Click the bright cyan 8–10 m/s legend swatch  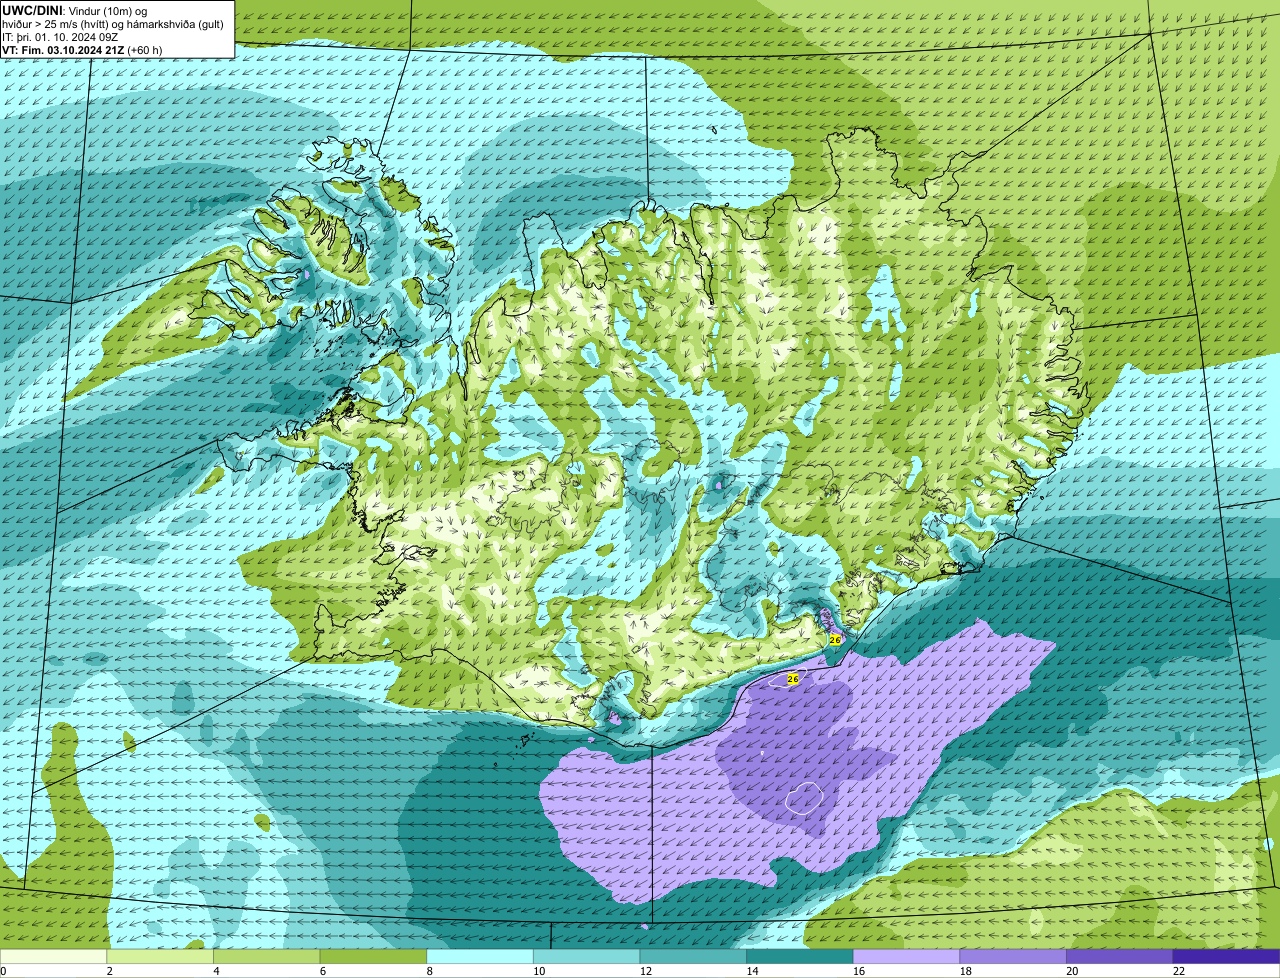480,956
